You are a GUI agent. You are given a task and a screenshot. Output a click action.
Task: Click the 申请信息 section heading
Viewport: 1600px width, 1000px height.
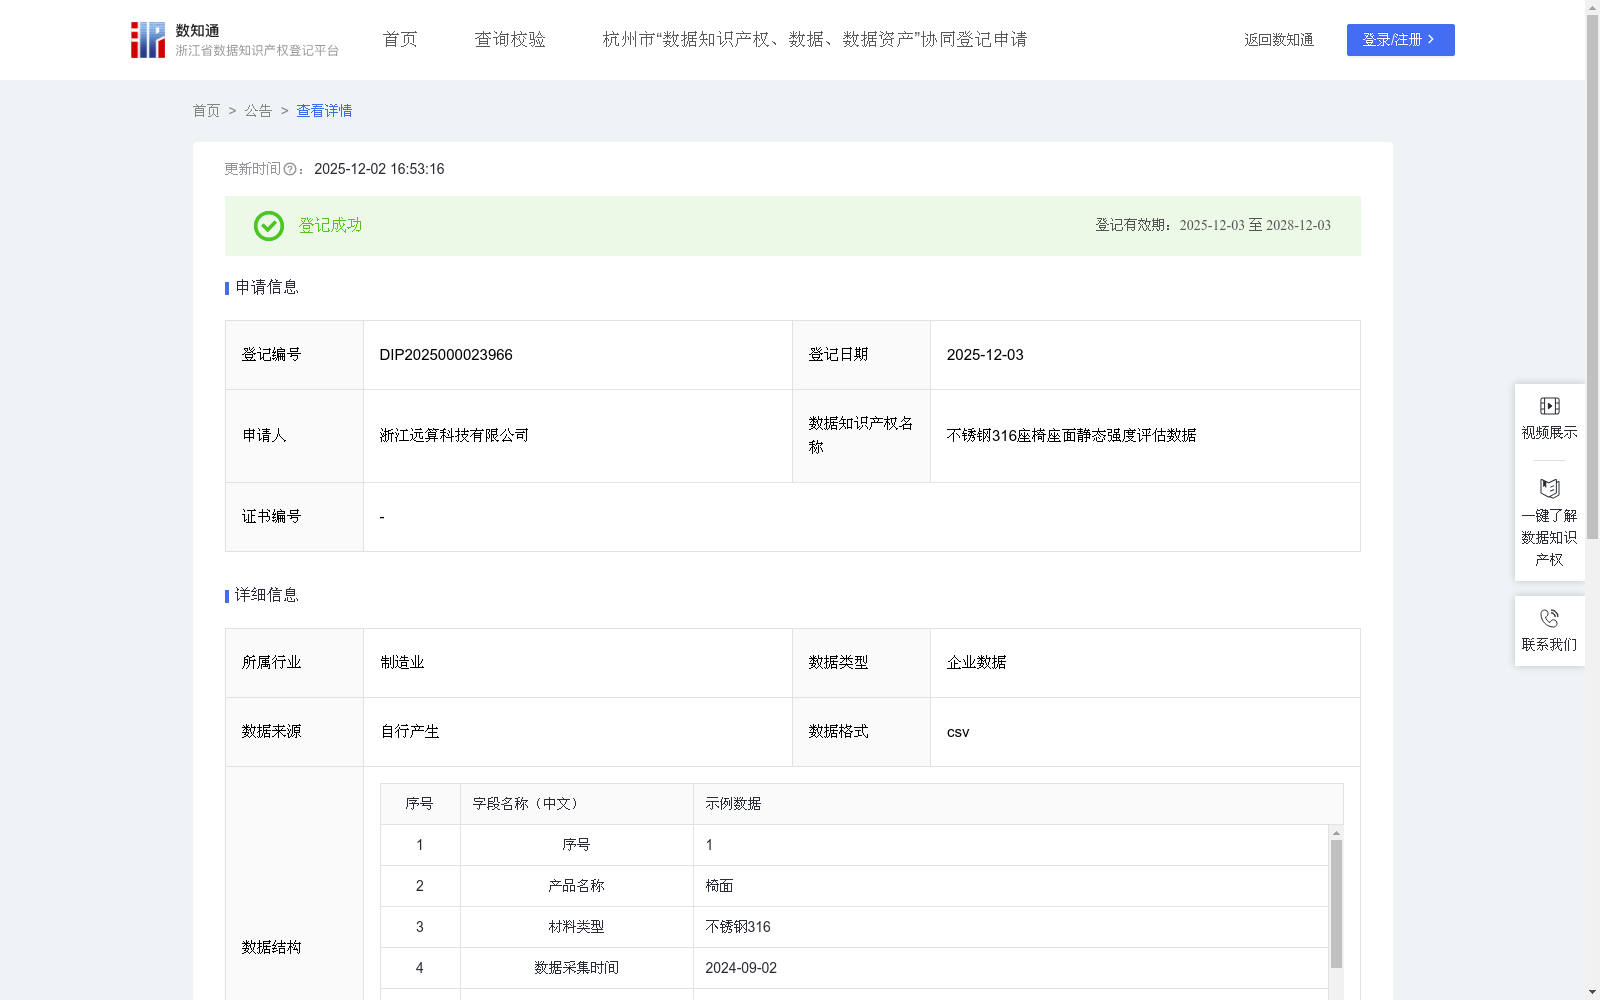(x=267, y=288)
